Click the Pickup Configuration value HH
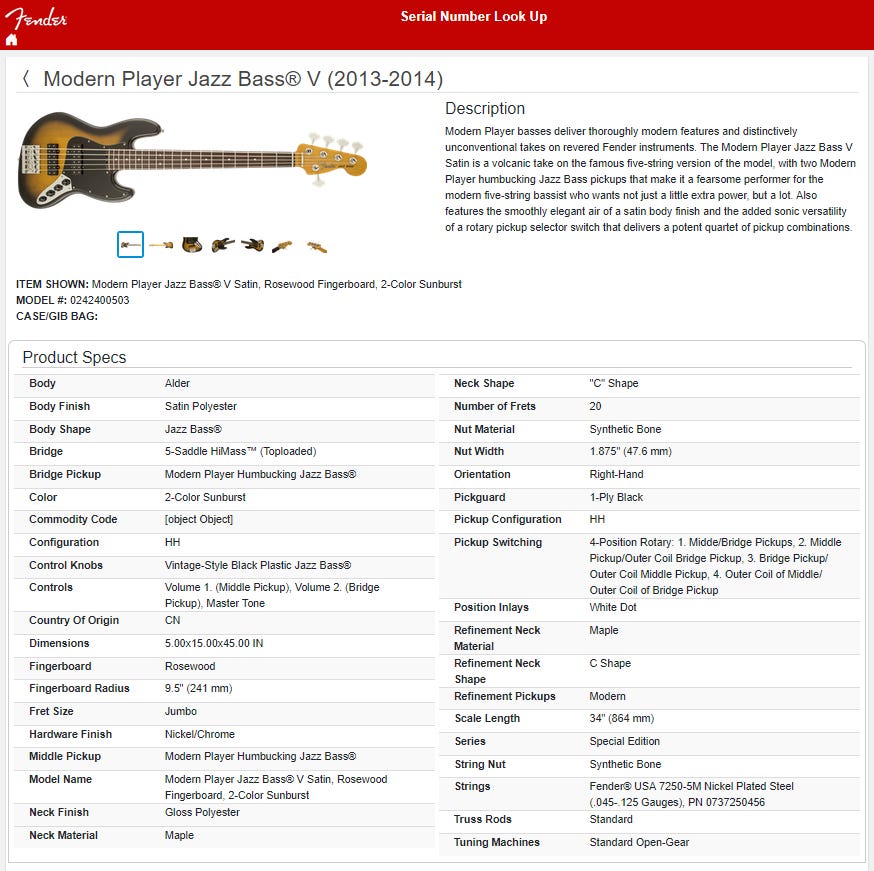 click(x=597, y=519)
